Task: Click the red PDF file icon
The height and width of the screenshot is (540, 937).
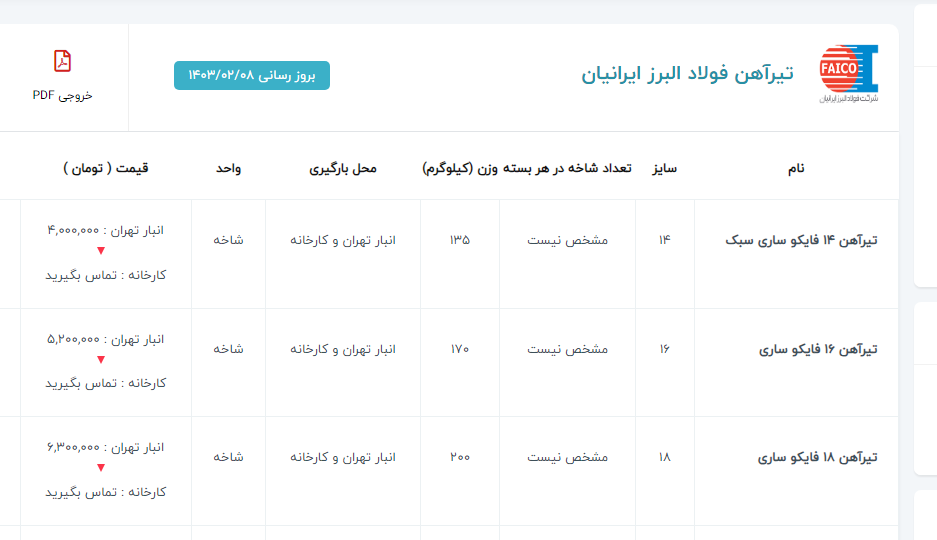Action: pos(62,61)
